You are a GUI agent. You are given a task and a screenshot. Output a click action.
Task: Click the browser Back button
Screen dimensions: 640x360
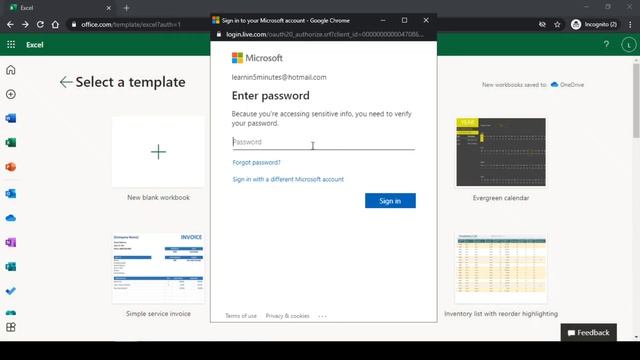pos(10,24)
